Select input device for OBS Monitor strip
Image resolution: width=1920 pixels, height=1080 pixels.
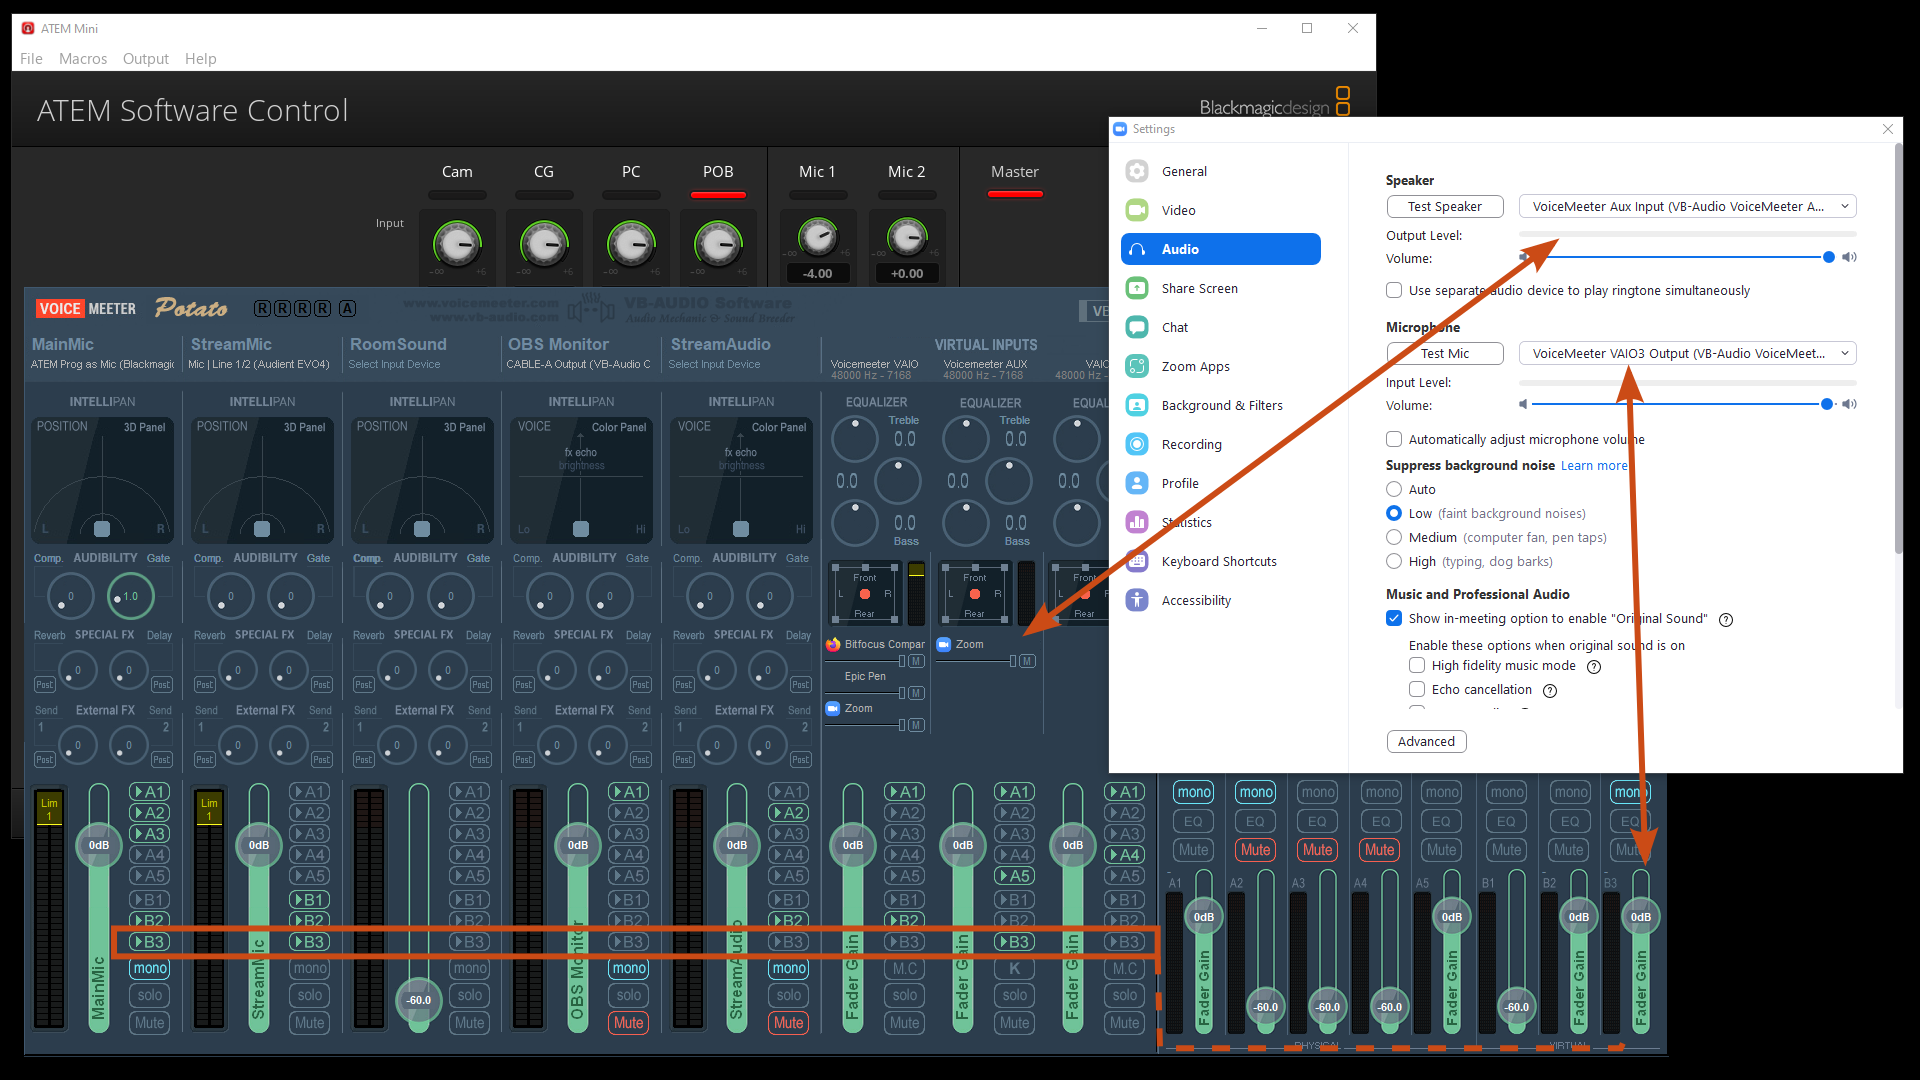point(578,364)
